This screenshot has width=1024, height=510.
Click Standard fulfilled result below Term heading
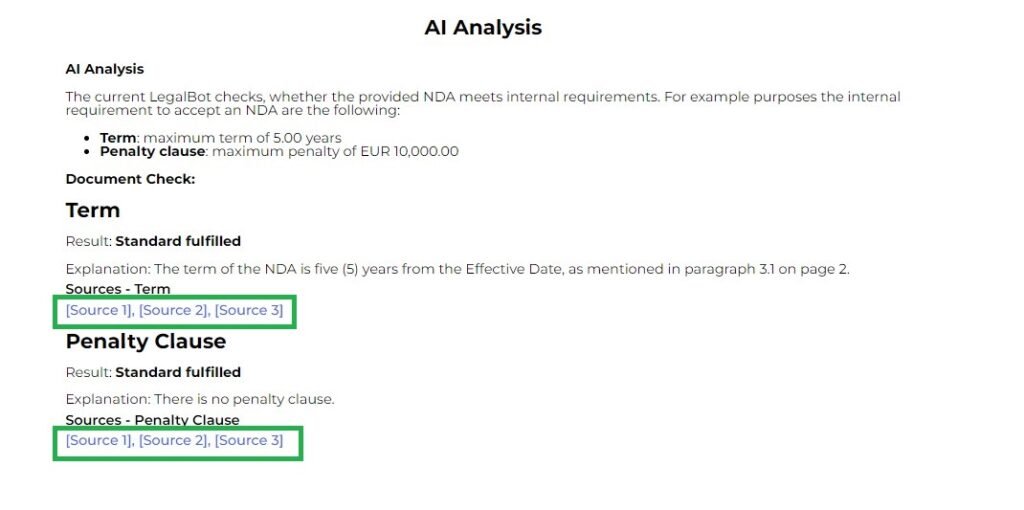[178, 241]
